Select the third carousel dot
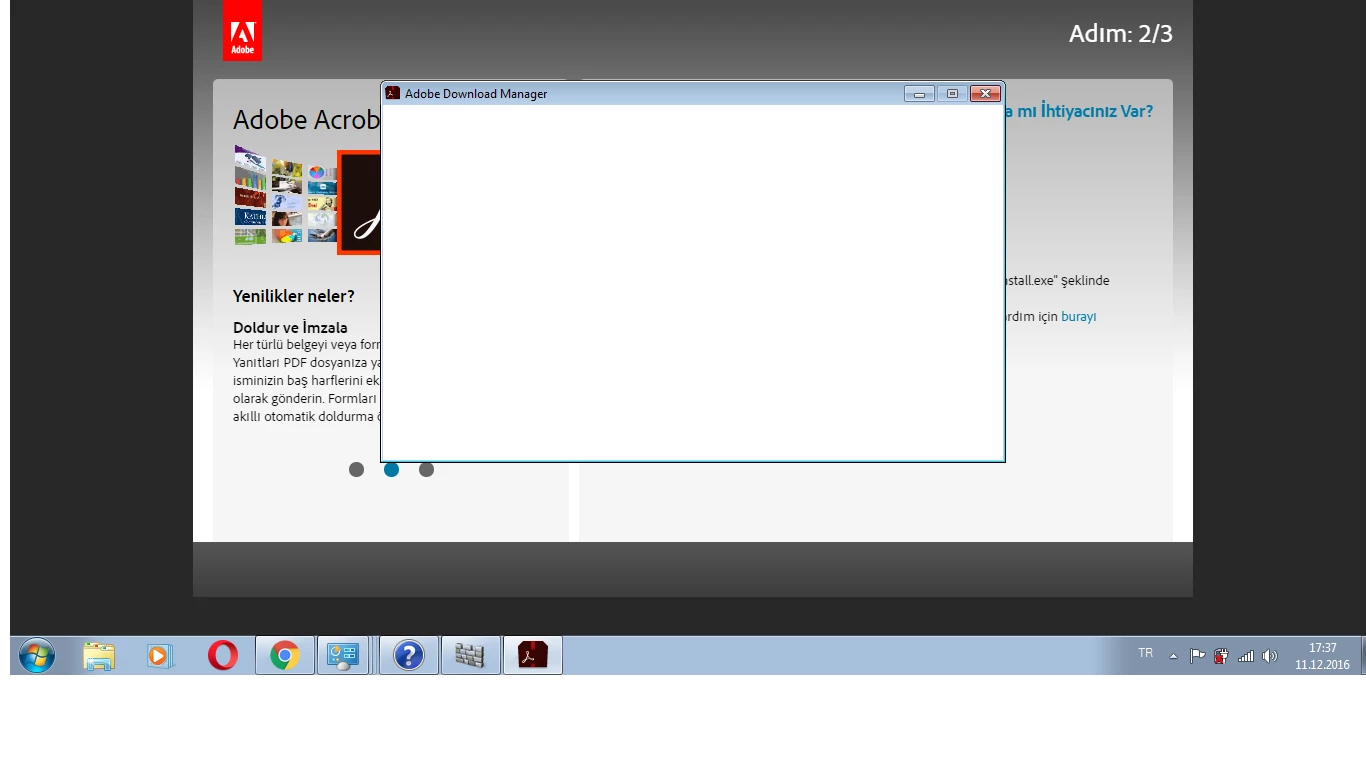 [426, 469]
